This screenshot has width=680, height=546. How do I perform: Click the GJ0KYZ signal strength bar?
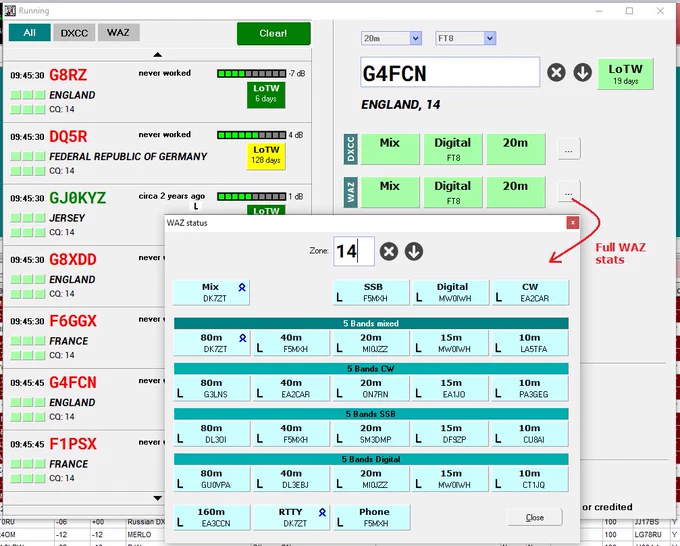pos(252,197)
